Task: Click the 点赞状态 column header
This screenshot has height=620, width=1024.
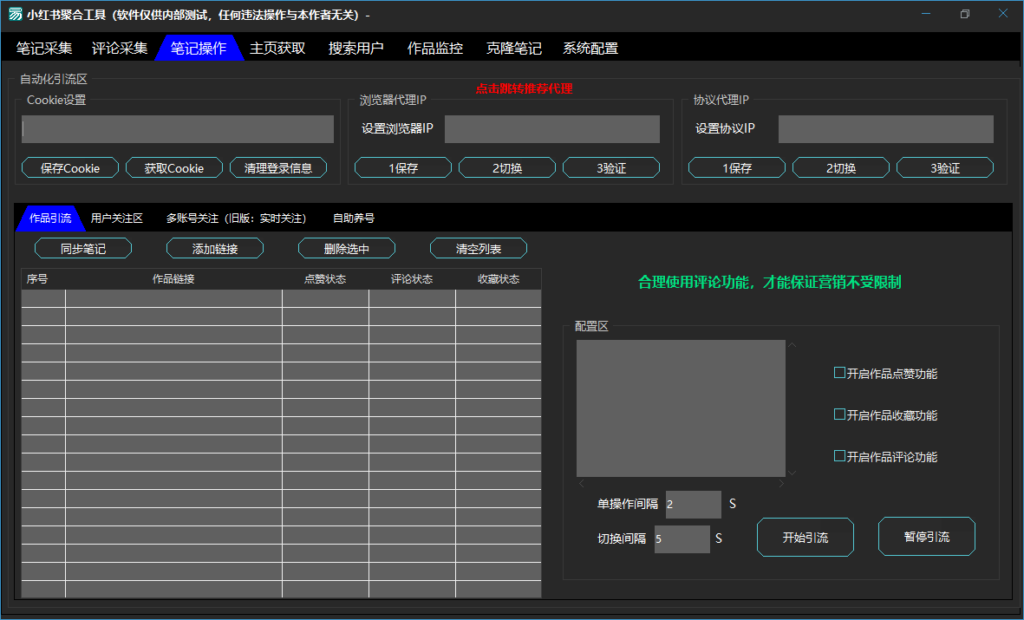Action: [325, 279]
